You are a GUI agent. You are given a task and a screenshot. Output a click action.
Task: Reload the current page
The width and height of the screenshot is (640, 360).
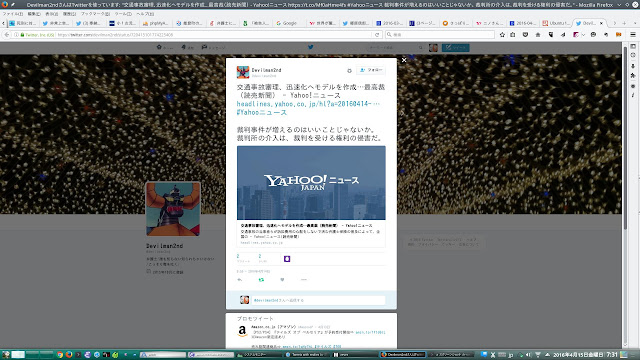click(377, 35)
